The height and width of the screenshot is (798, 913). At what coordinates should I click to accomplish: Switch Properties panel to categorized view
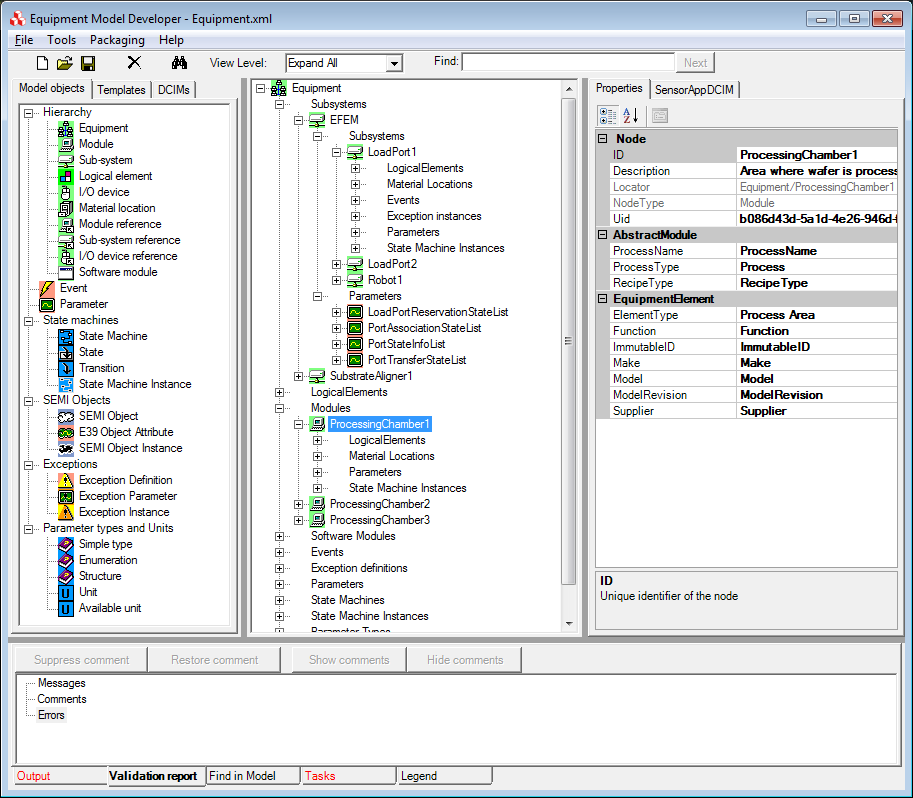pyautogui.click(x=606, y=115)
